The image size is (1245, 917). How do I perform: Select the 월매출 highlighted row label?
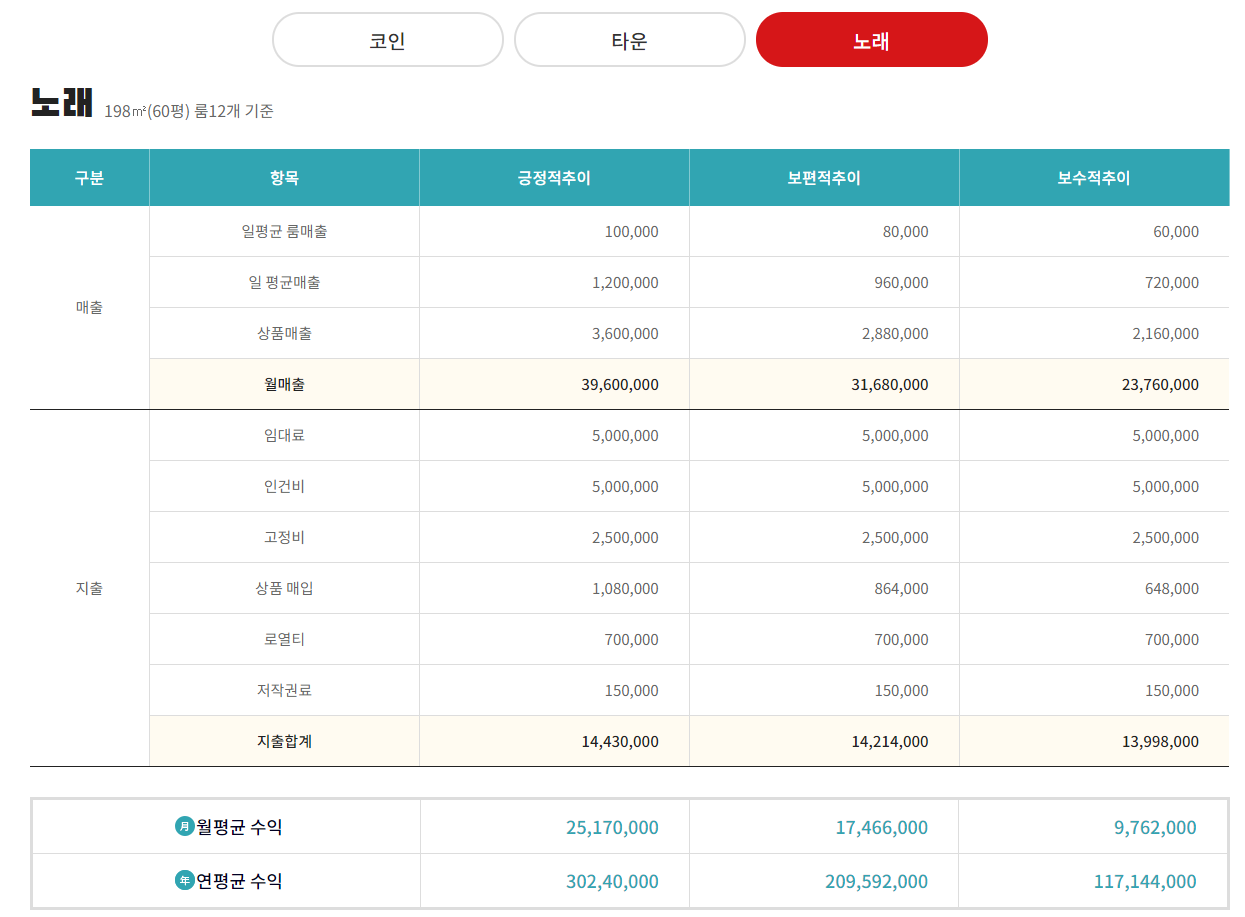coord(283,384)
